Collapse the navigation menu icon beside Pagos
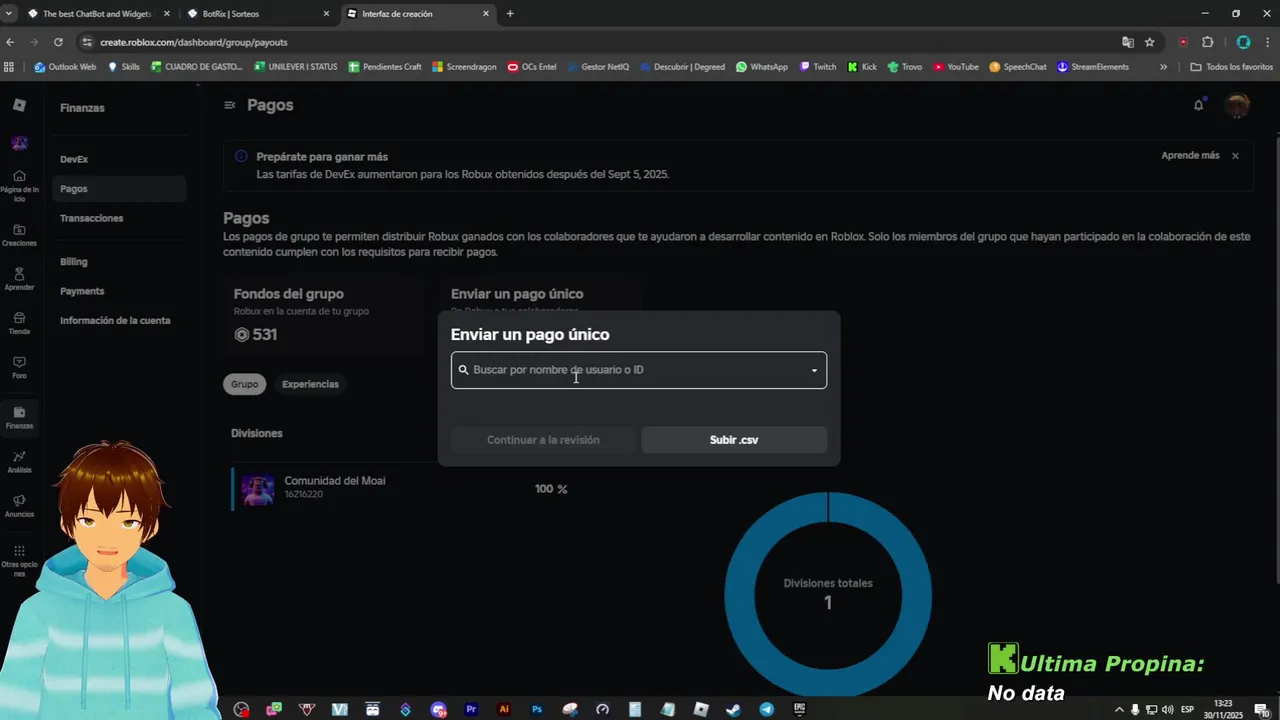The width and height of the screenshot is (1280, 720). [230, 105]
